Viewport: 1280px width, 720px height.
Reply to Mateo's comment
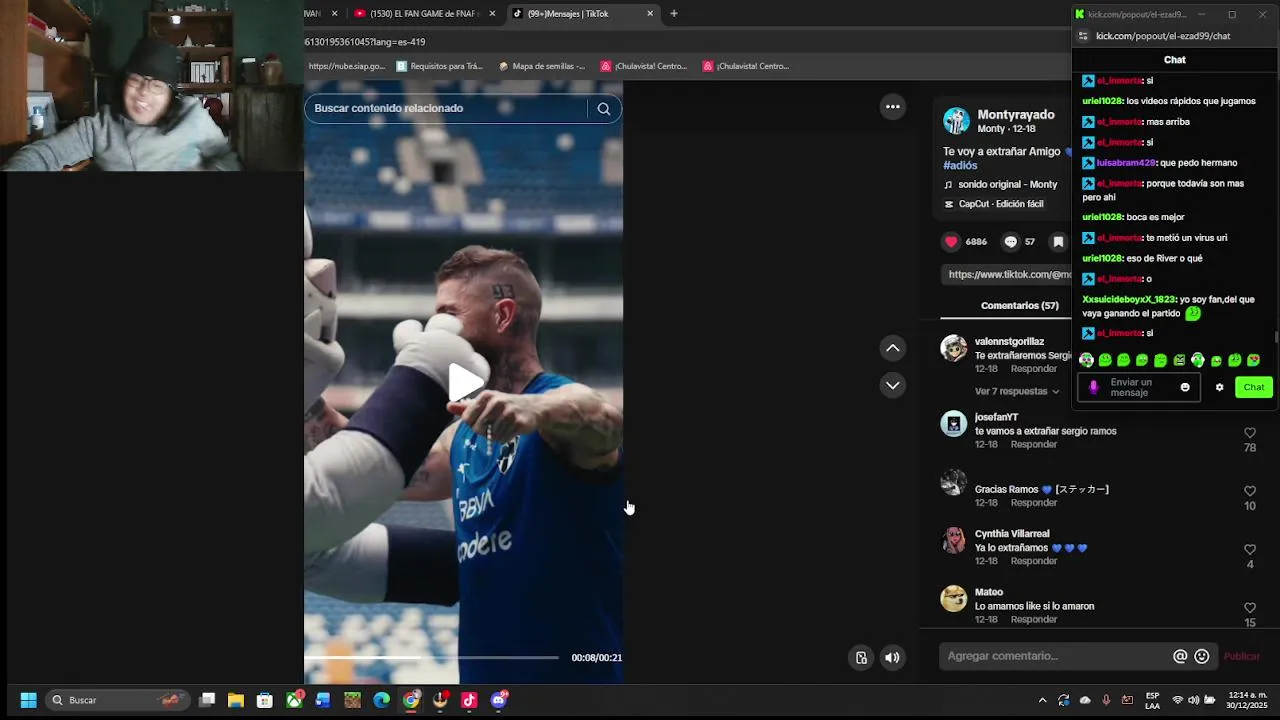click(1034, 619)
